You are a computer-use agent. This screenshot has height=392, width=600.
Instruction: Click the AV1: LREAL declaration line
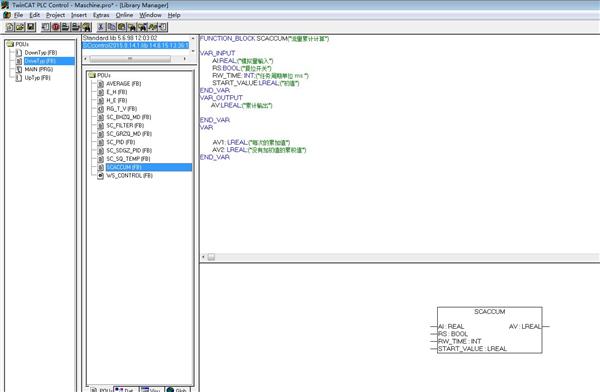(251, 142)
